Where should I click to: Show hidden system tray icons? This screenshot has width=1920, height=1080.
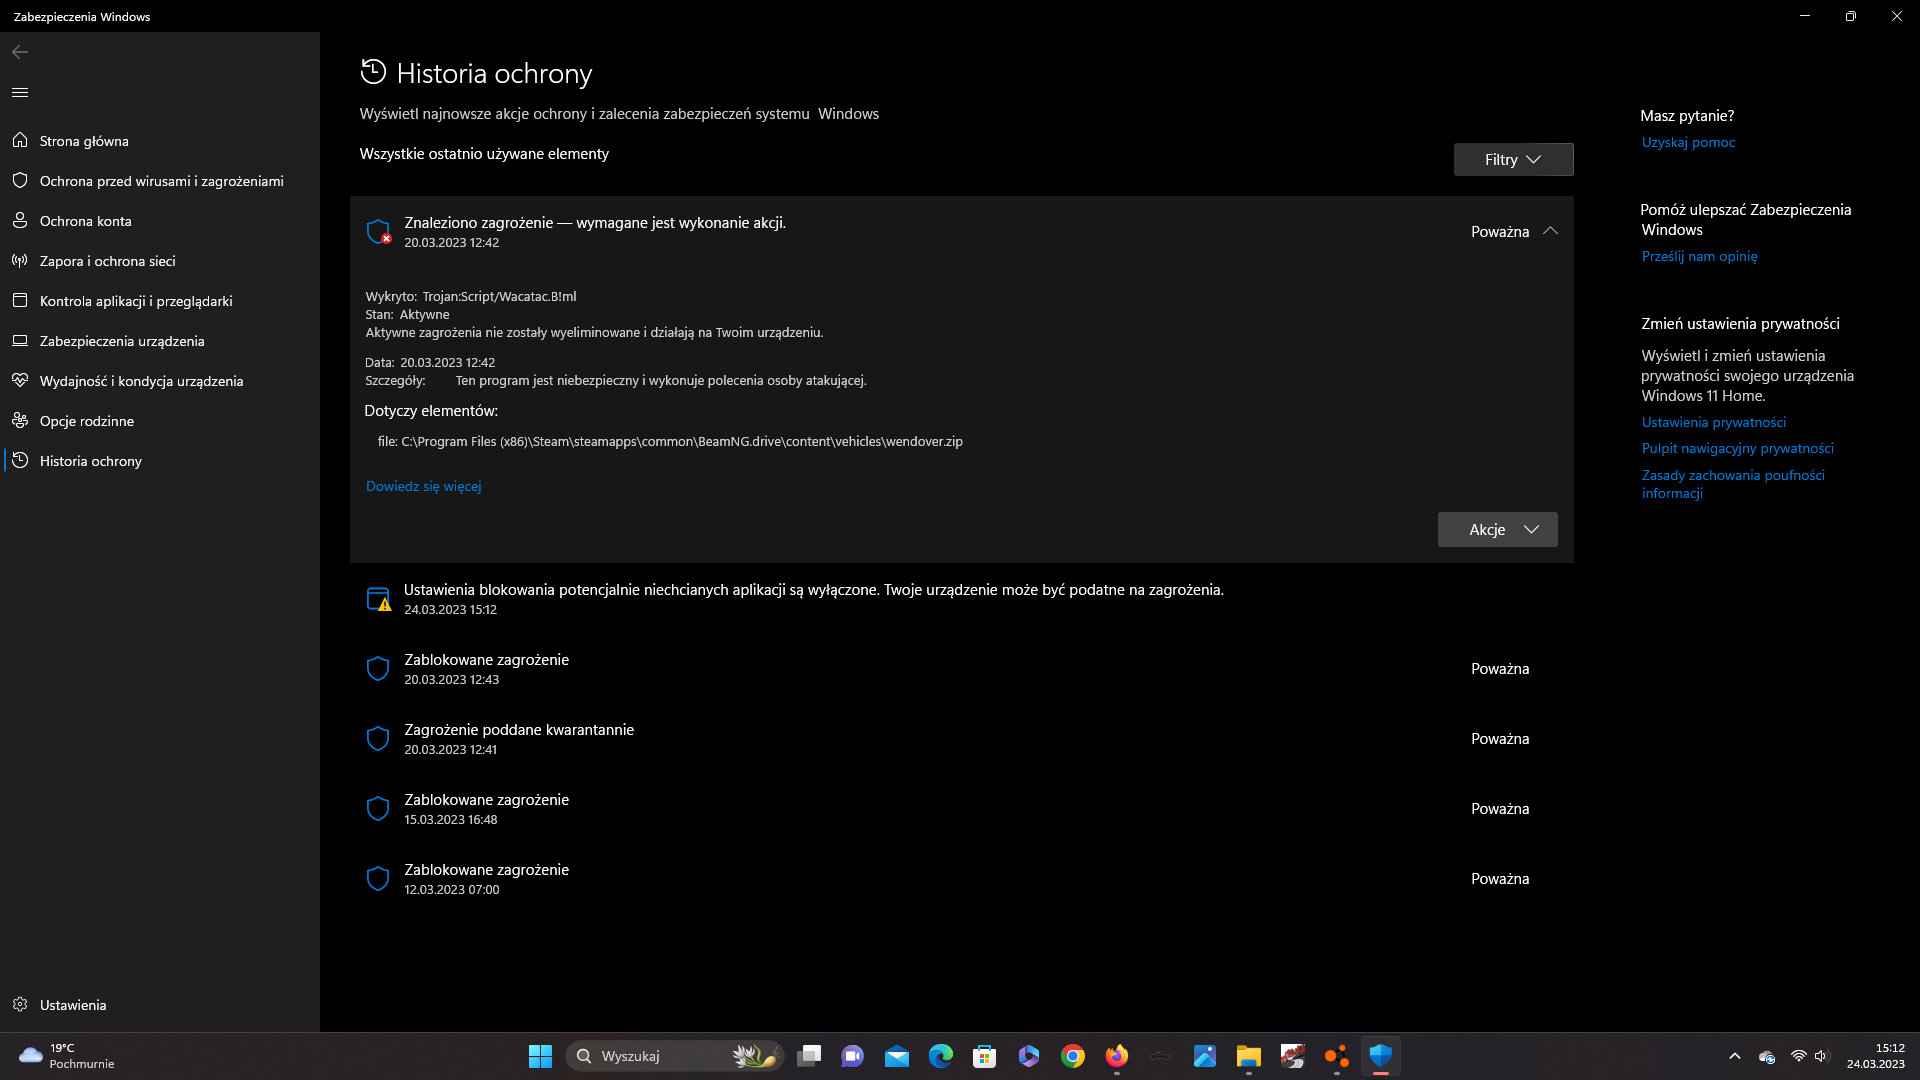(x=1735, y=1056)
